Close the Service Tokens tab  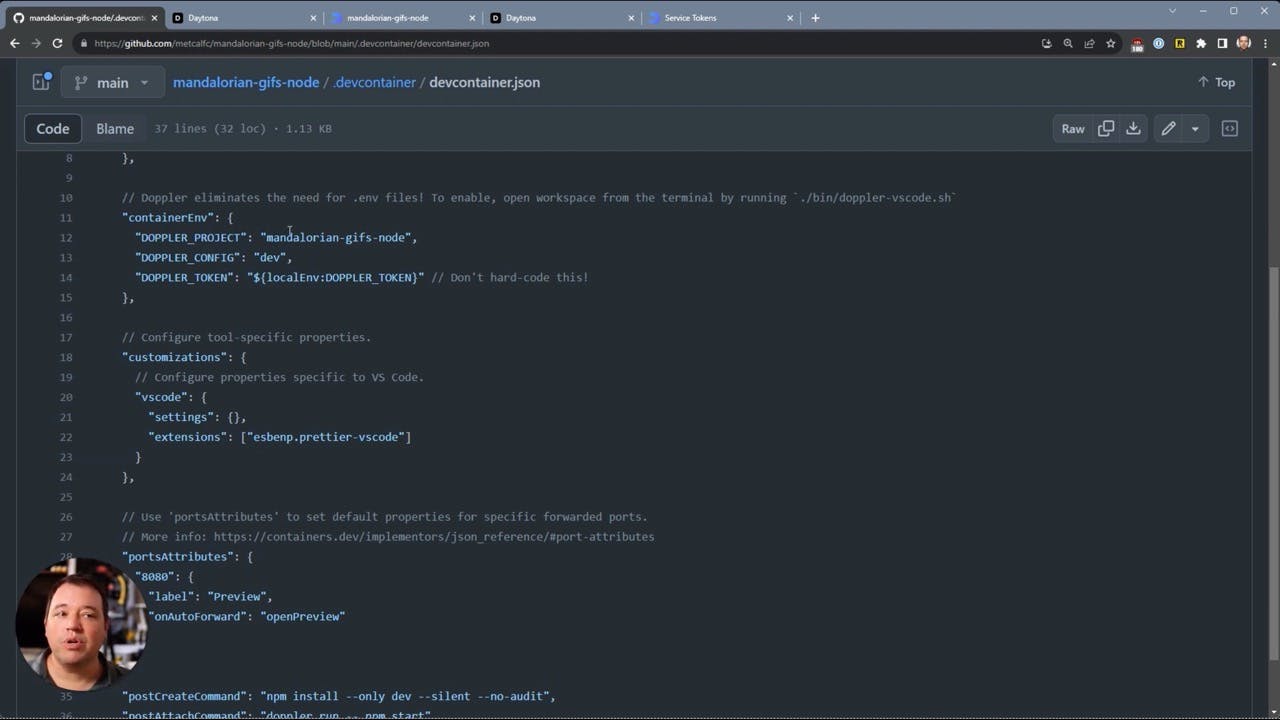(x=790, y=17)
